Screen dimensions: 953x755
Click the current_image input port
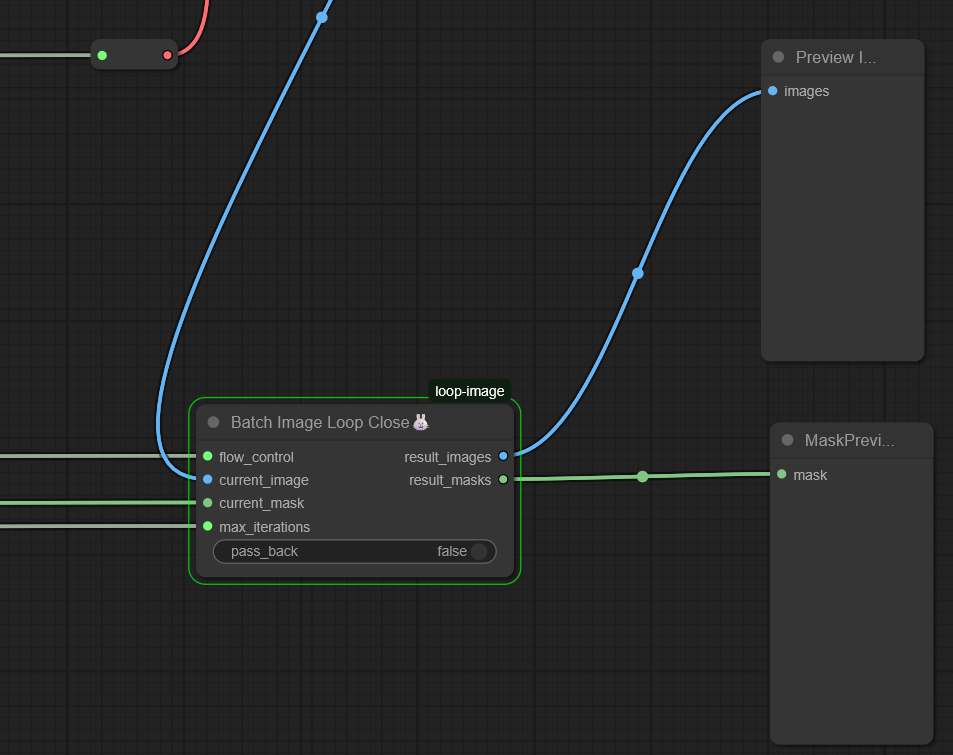[x=207, y=479]
